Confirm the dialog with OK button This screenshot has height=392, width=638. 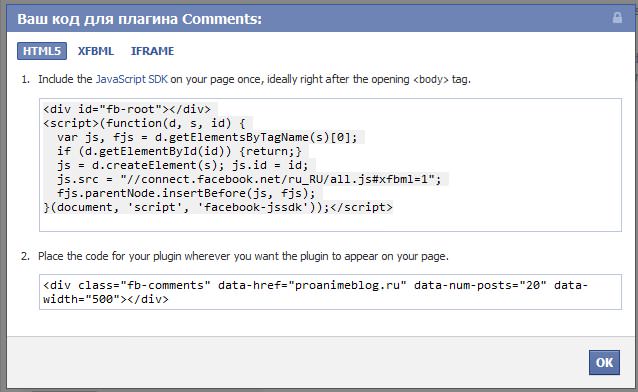click(604, 362)
